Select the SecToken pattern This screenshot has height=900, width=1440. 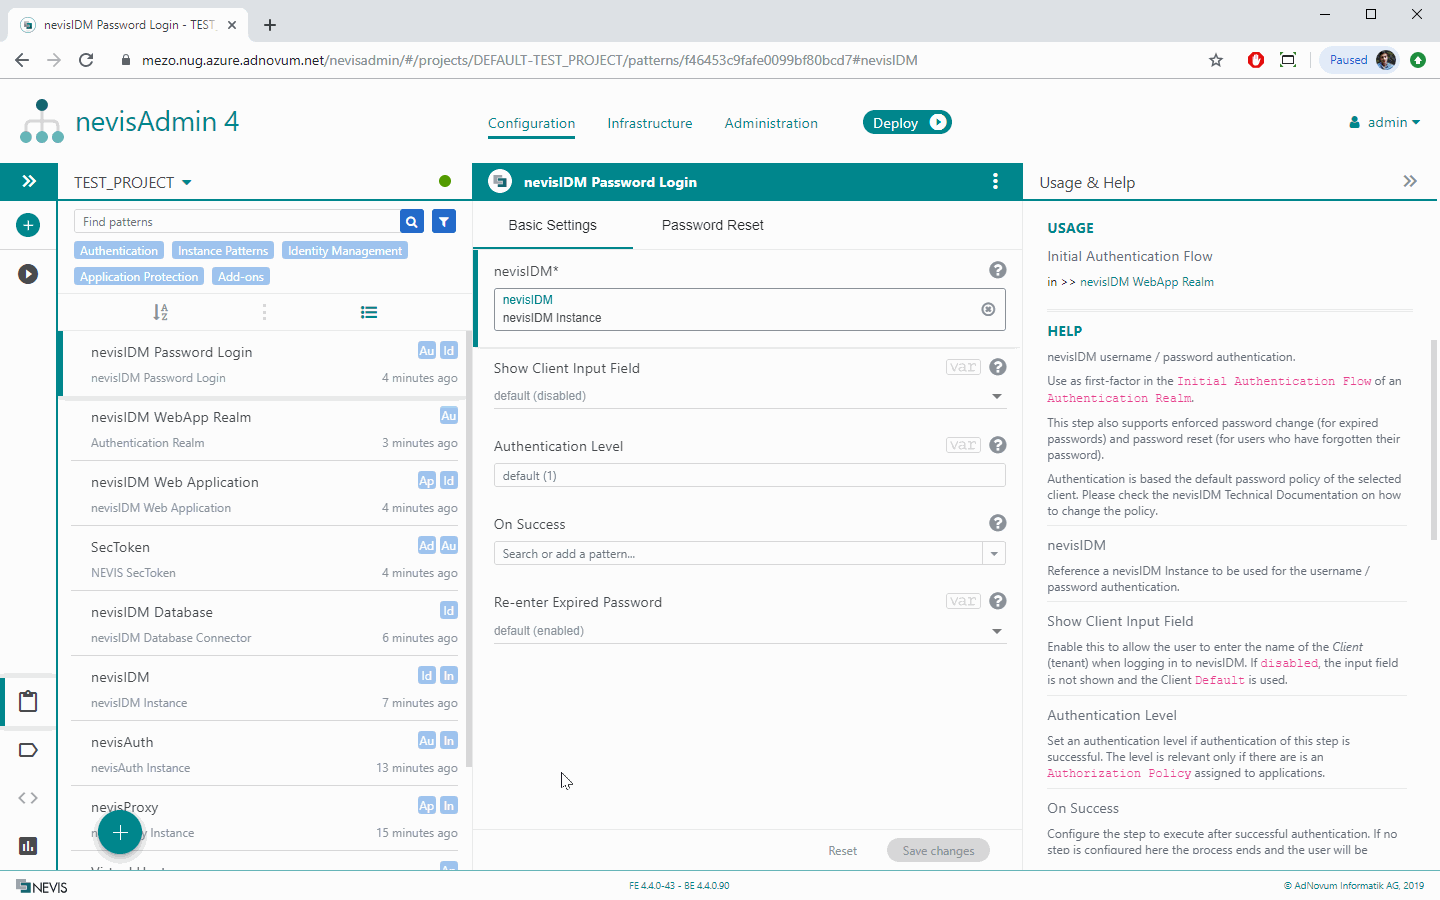coord(264,558)
